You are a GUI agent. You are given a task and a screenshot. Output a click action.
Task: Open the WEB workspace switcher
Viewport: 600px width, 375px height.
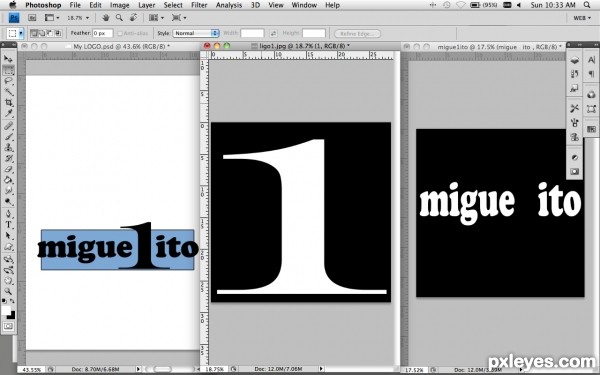582,18
